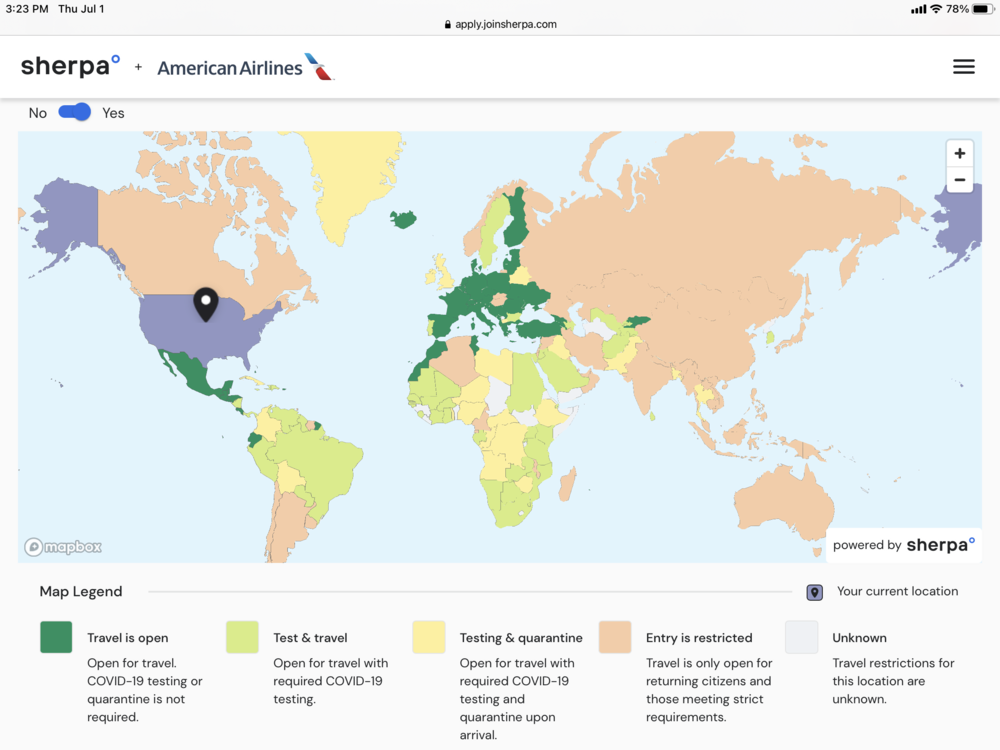Click the sherpa logo in header
Screen dimensions: 1000x750
click(x=70, y=67)
